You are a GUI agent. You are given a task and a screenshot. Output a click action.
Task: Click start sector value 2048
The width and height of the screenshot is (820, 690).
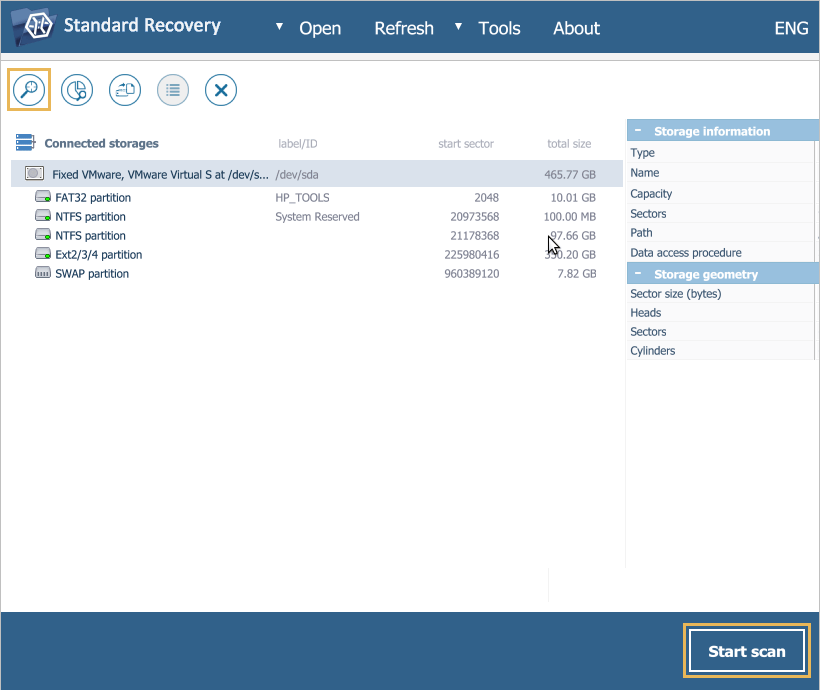[x=486, y=197]
